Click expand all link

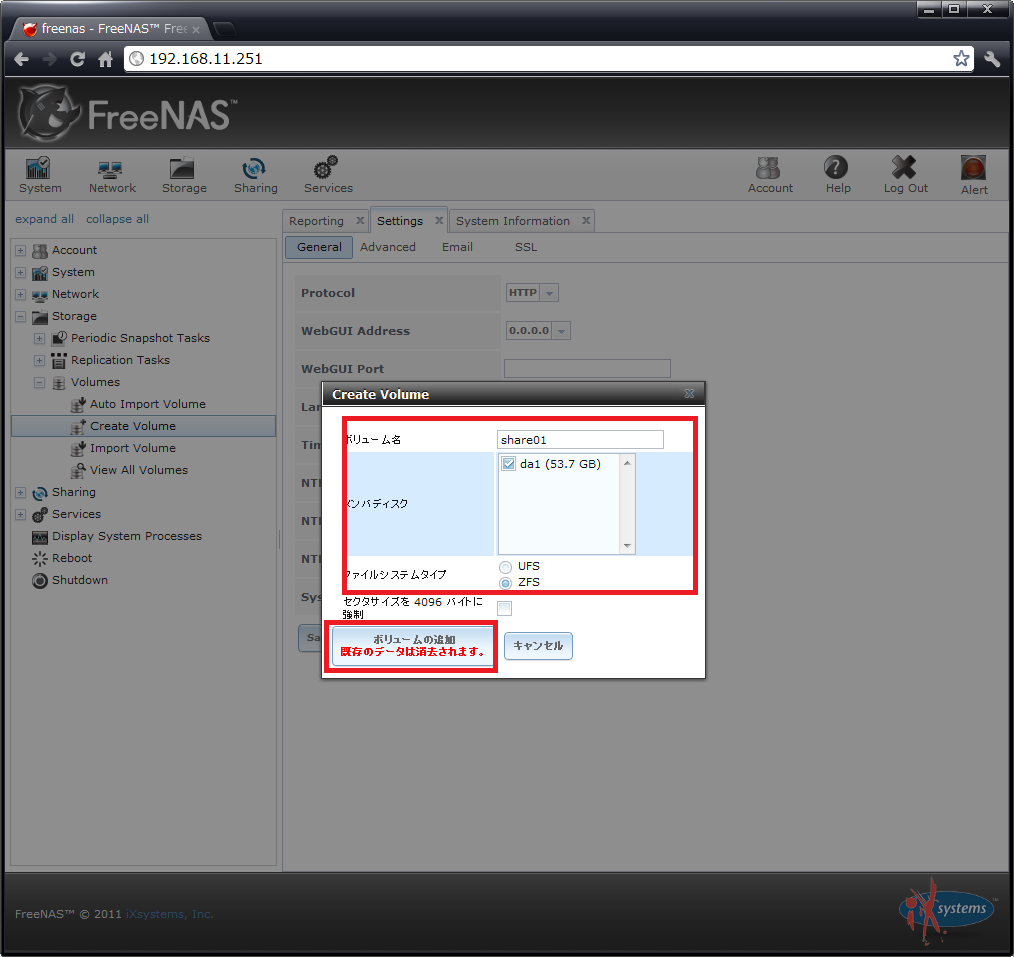45,219
